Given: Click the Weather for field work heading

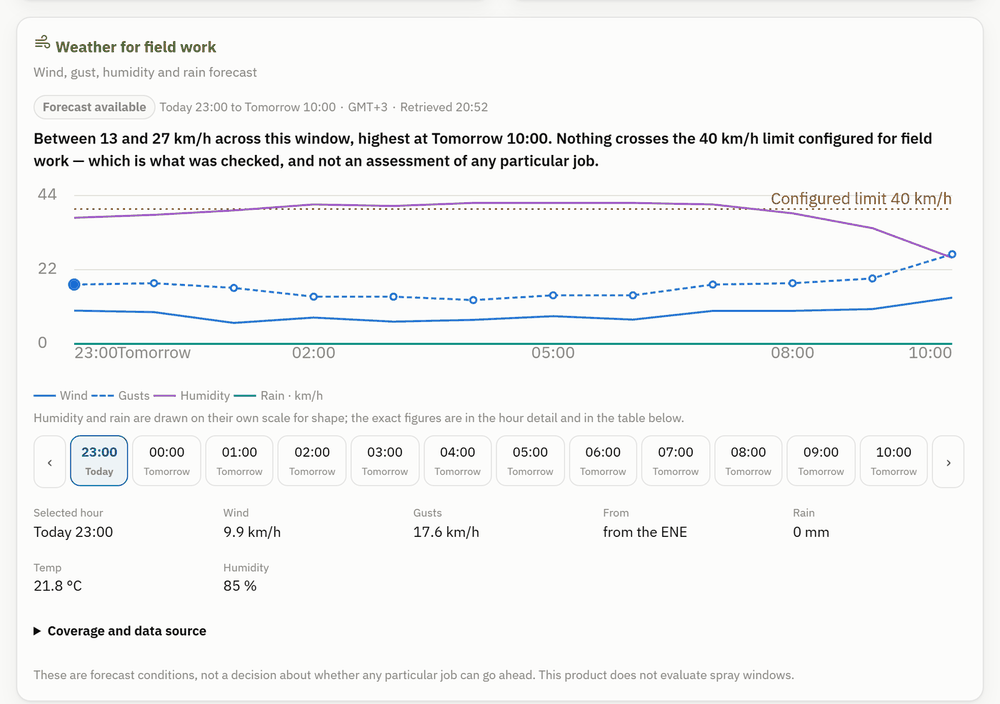Looking at the screenshot, I should click(x=136, y=47).
